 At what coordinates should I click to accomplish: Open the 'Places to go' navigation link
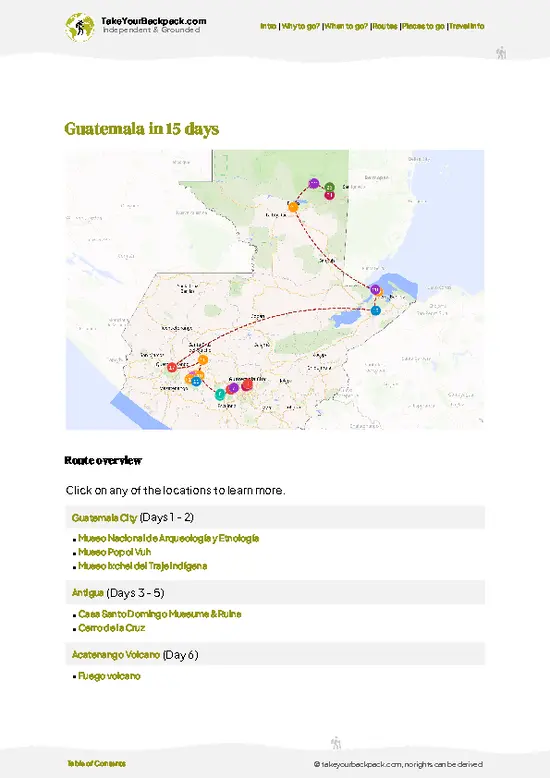423,26
